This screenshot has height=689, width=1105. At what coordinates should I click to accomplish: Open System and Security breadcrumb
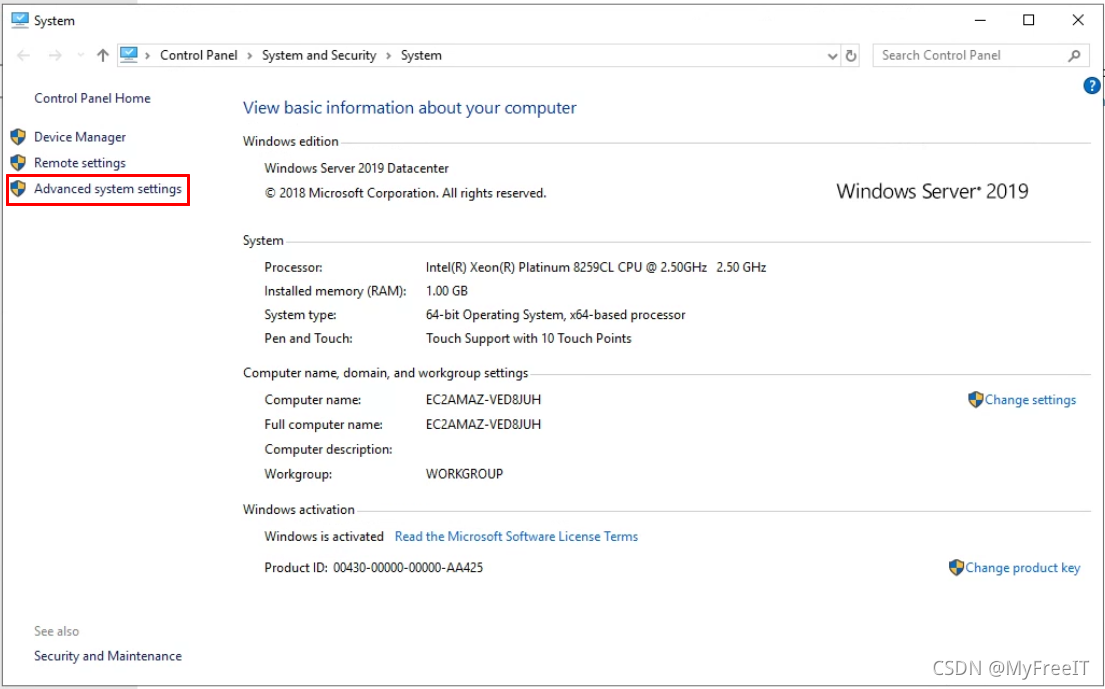[x=319, y=55]
